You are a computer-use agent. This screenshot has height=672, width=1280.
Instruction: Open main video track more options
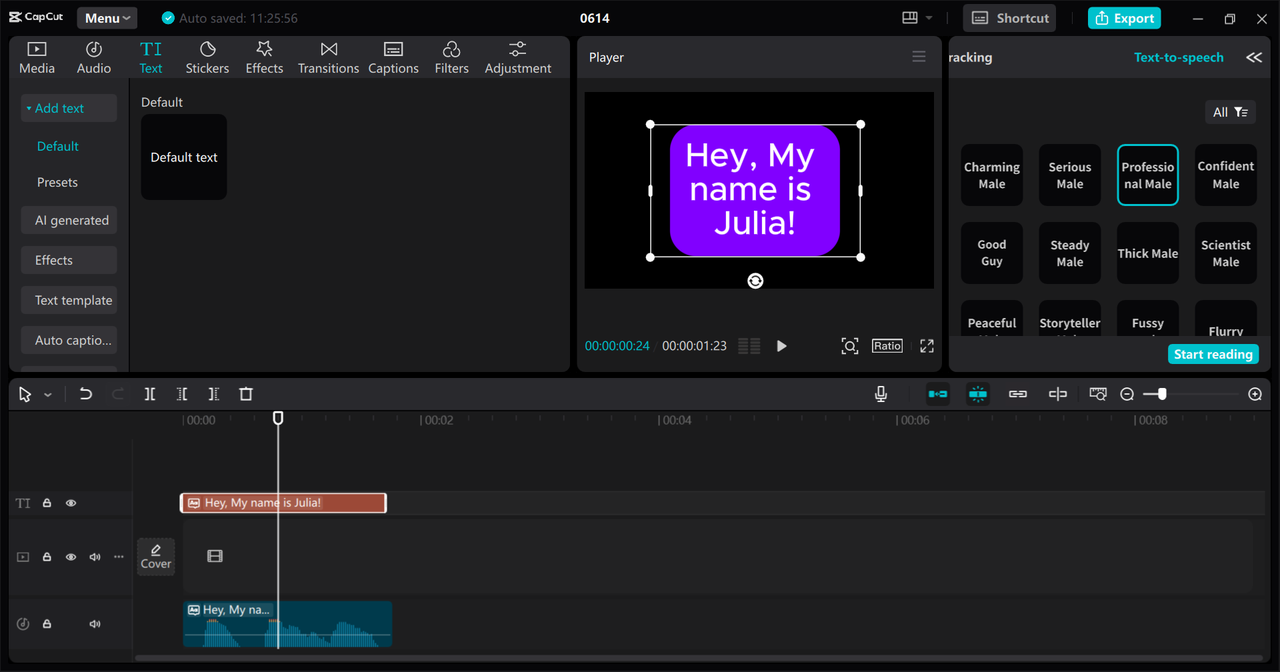[x=119, y=557]
